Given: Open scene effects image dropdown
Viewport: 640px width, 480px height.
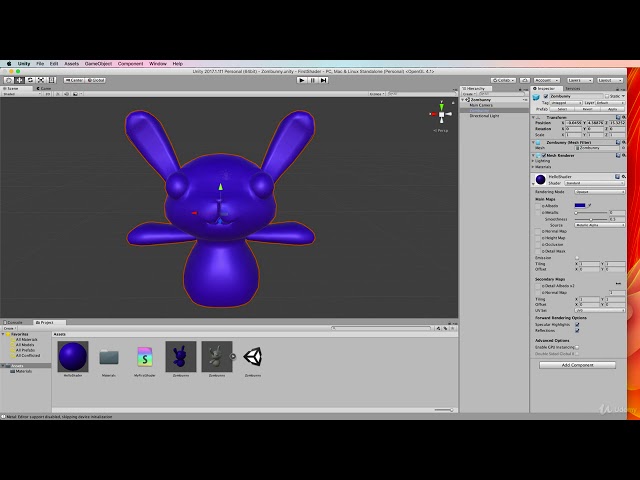Looking at the screenshot, I should coord(77,94).
